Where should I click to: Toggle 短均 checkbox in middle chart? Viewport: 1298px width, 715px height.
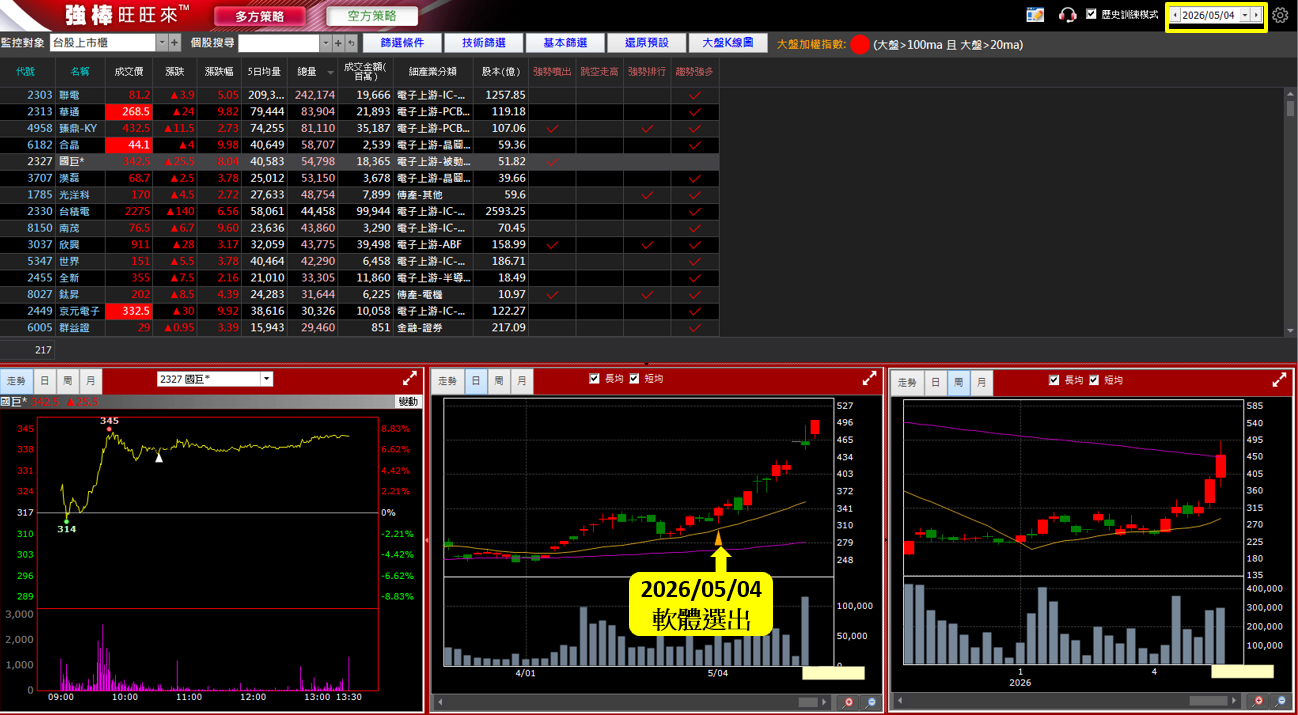click(635, 379)
